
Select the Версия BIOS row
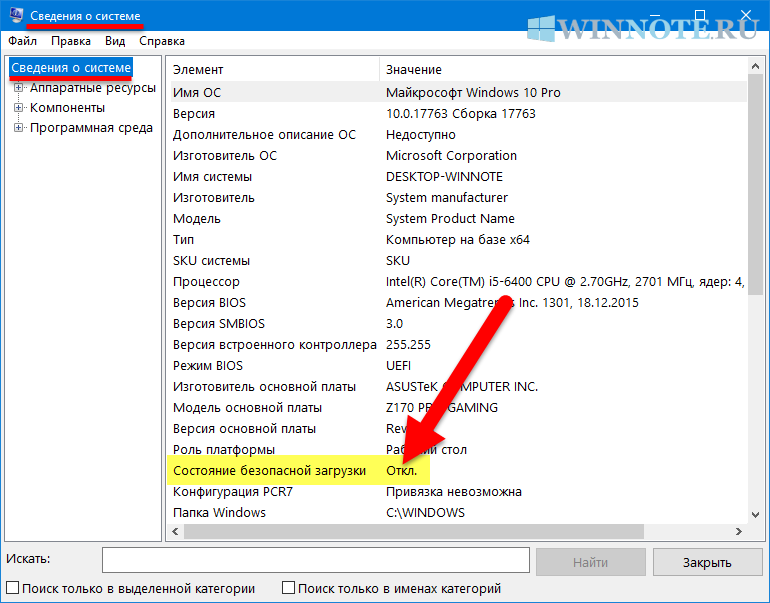[x=459, y=302]
